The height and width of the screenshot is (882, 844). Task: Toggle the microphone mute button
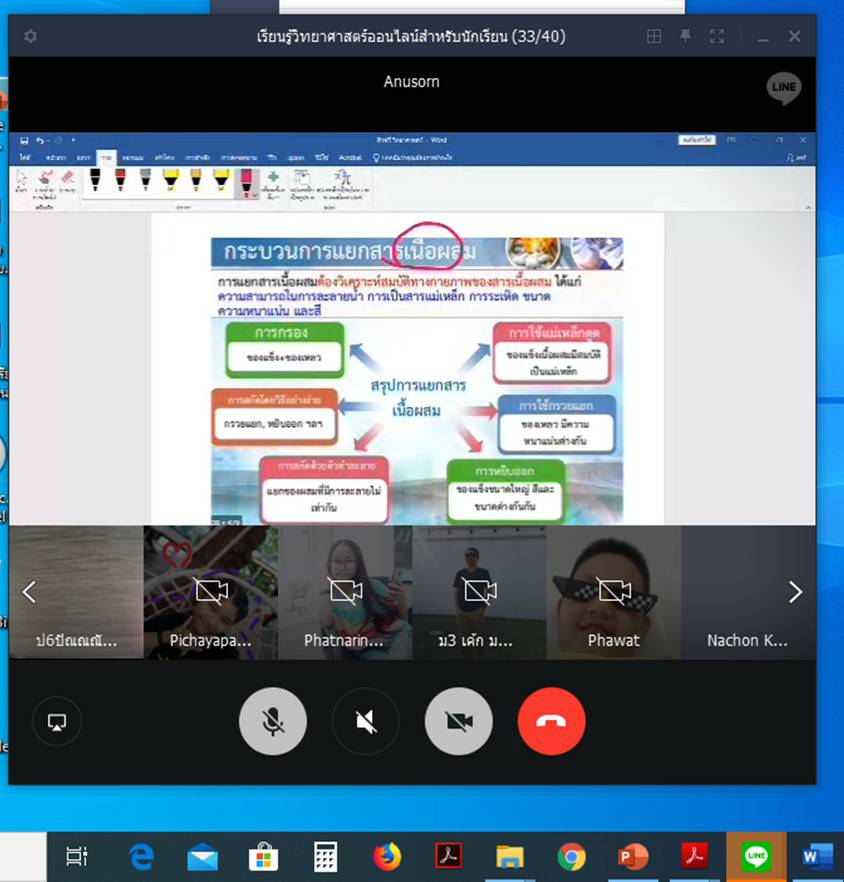tap(272, 721)
